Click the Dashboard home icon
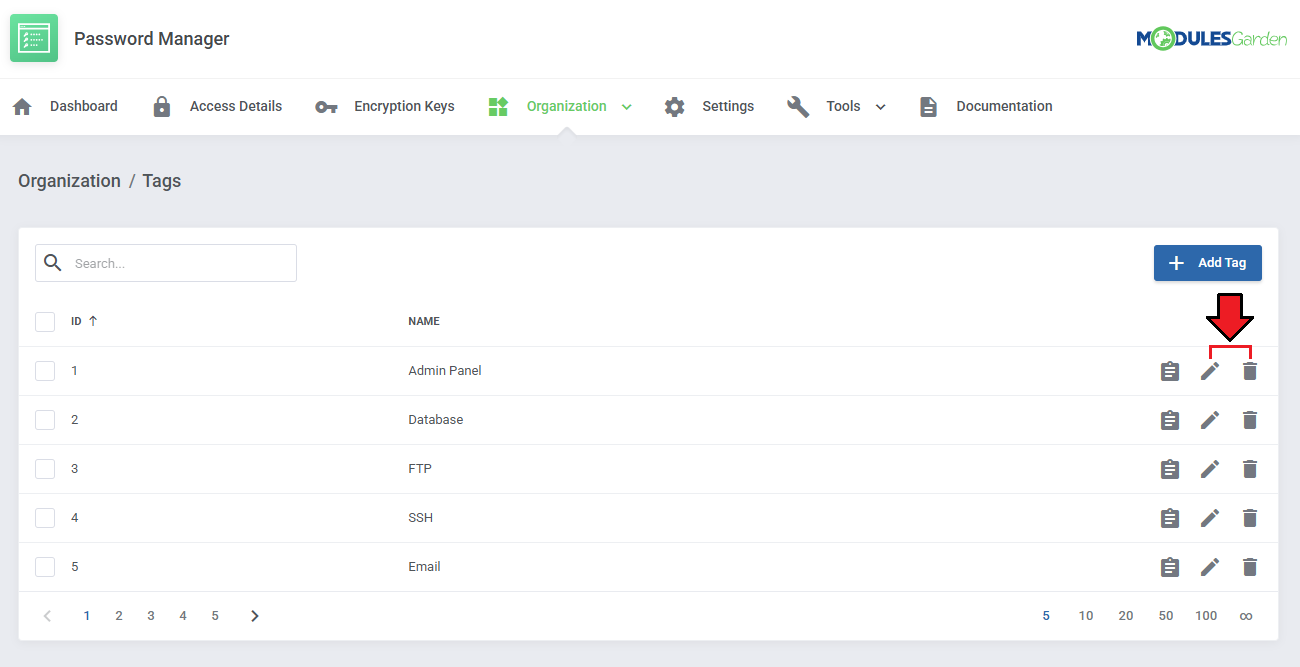Image resolution: width=1300 pixels, height=667 pixels. click(x=22, y=106)
